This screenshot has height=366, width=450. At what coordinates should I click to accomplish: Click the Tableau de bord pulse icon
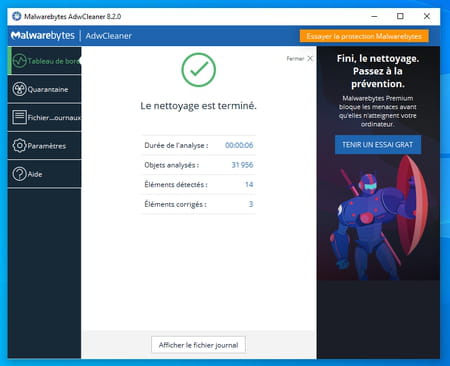(20, 61)
